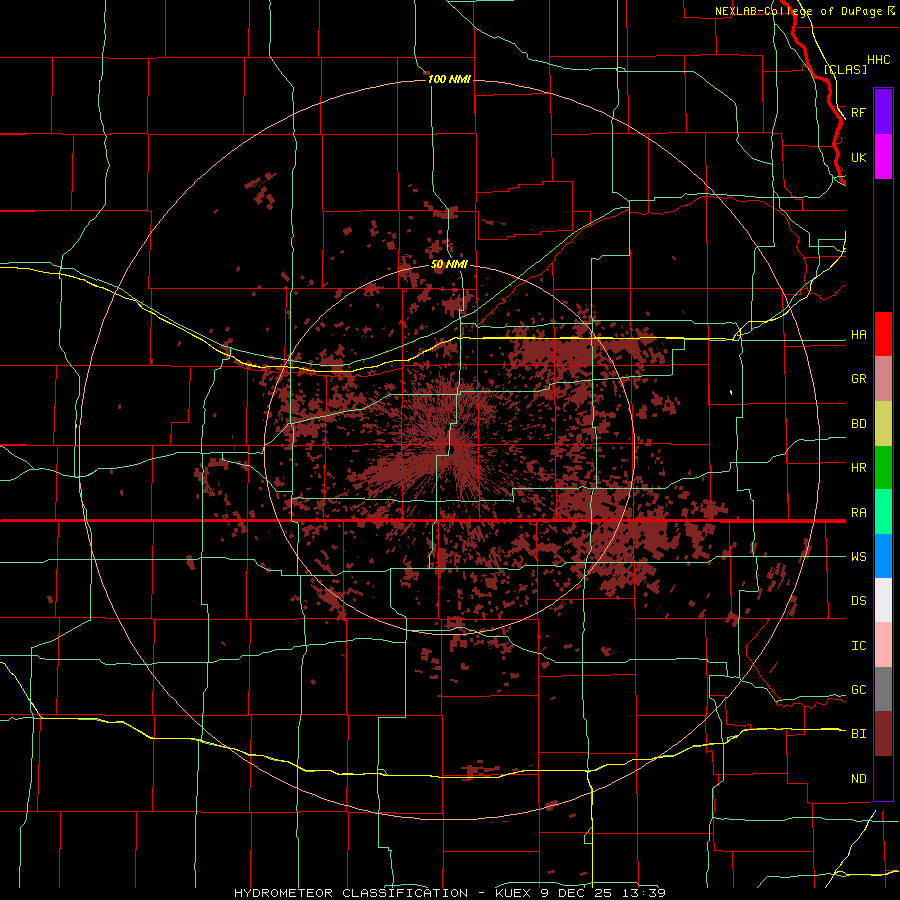Image resolution: width=900 pixels, height=900 pixels.
Task: Click the RF legend label
Action: tap(859, 112)
